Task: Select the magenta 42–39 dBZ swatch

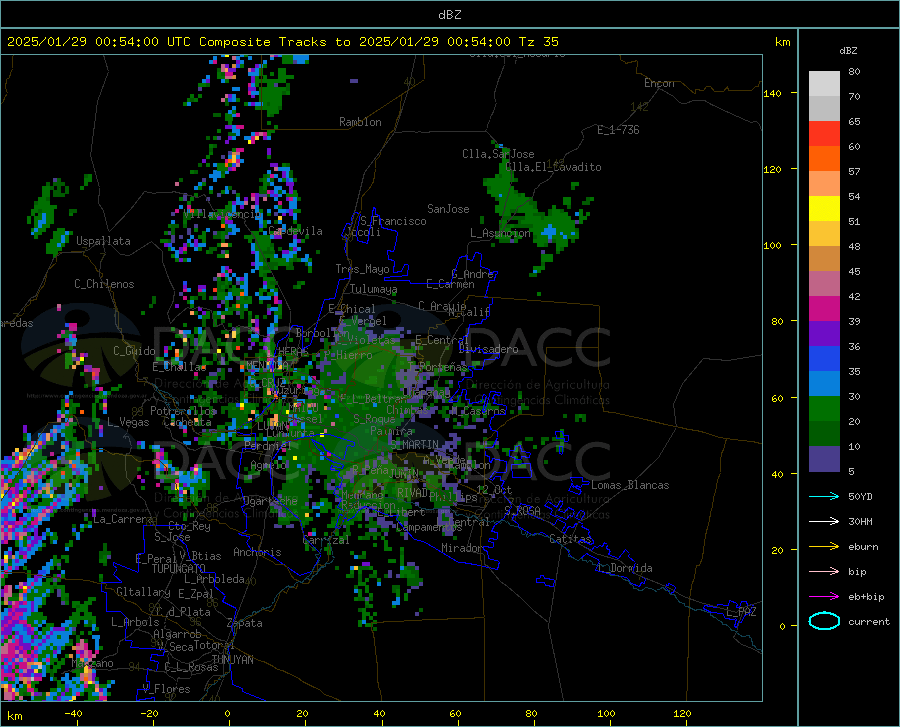Action: (x=824, y=309)
